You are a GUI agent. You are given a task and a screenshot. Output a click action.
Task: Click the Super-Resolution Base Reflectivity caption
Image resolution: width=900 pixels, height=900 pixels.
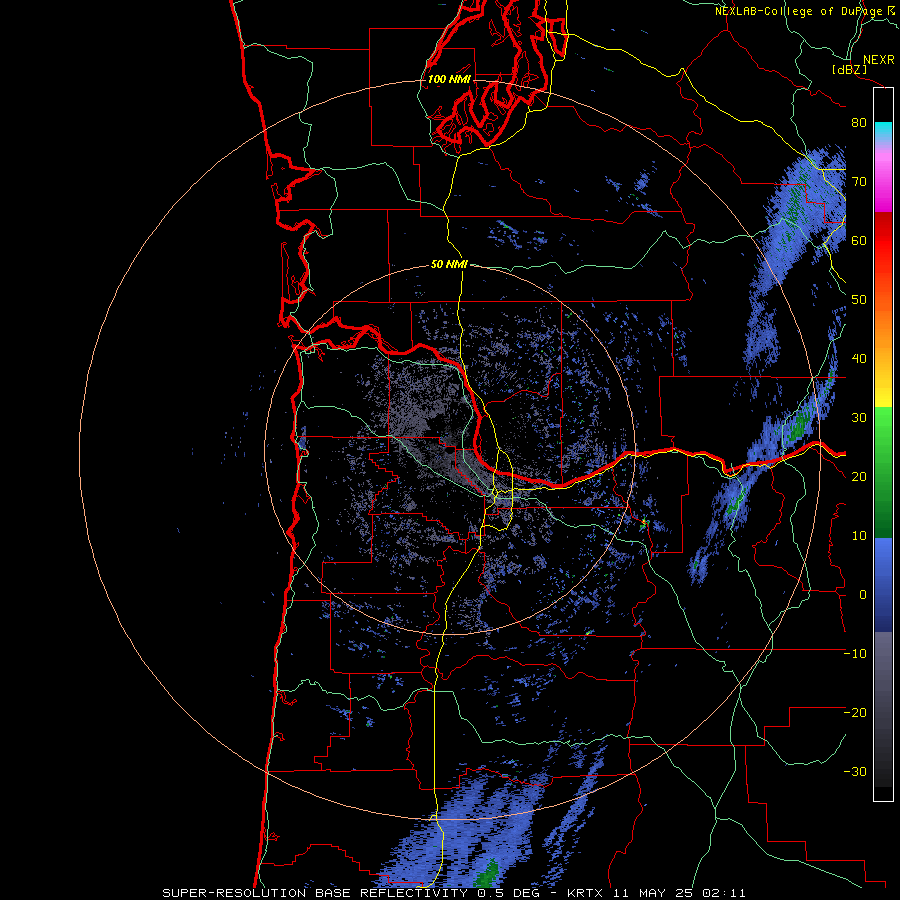315,893
